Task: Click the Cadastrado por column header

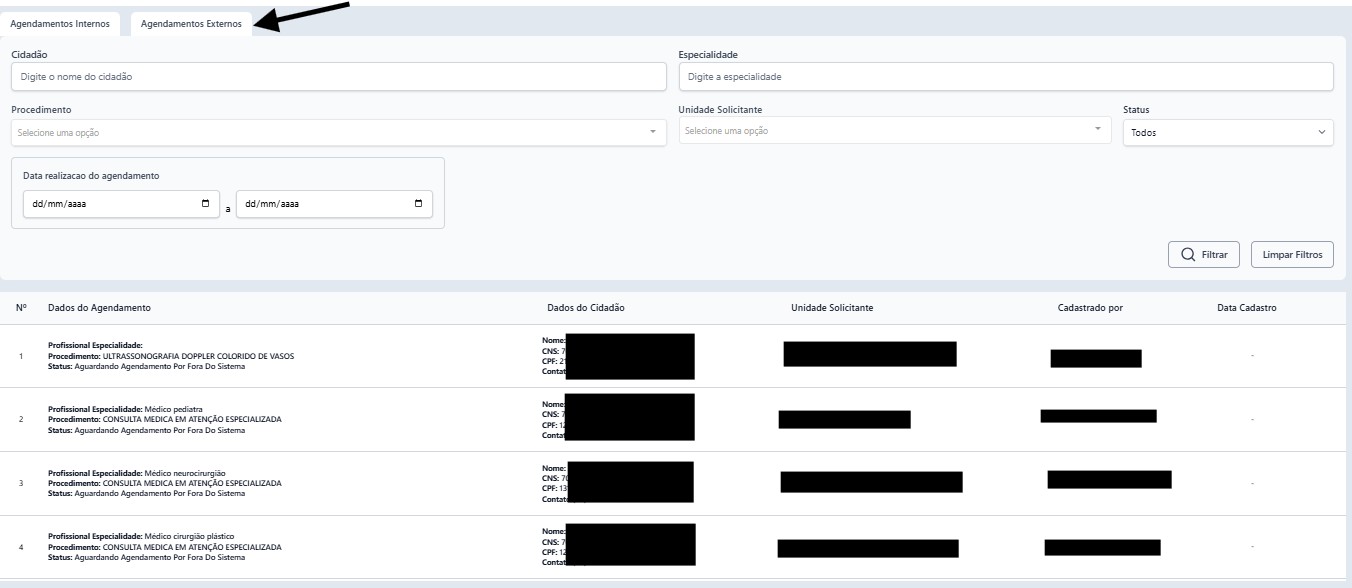Action: click(1090, 308)
